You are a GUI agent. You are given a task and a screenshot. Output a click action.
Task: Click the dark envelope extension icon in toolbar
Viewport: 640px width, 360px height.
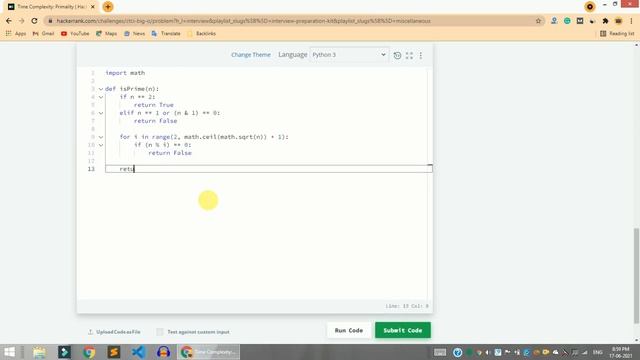[x=580, y=21]
